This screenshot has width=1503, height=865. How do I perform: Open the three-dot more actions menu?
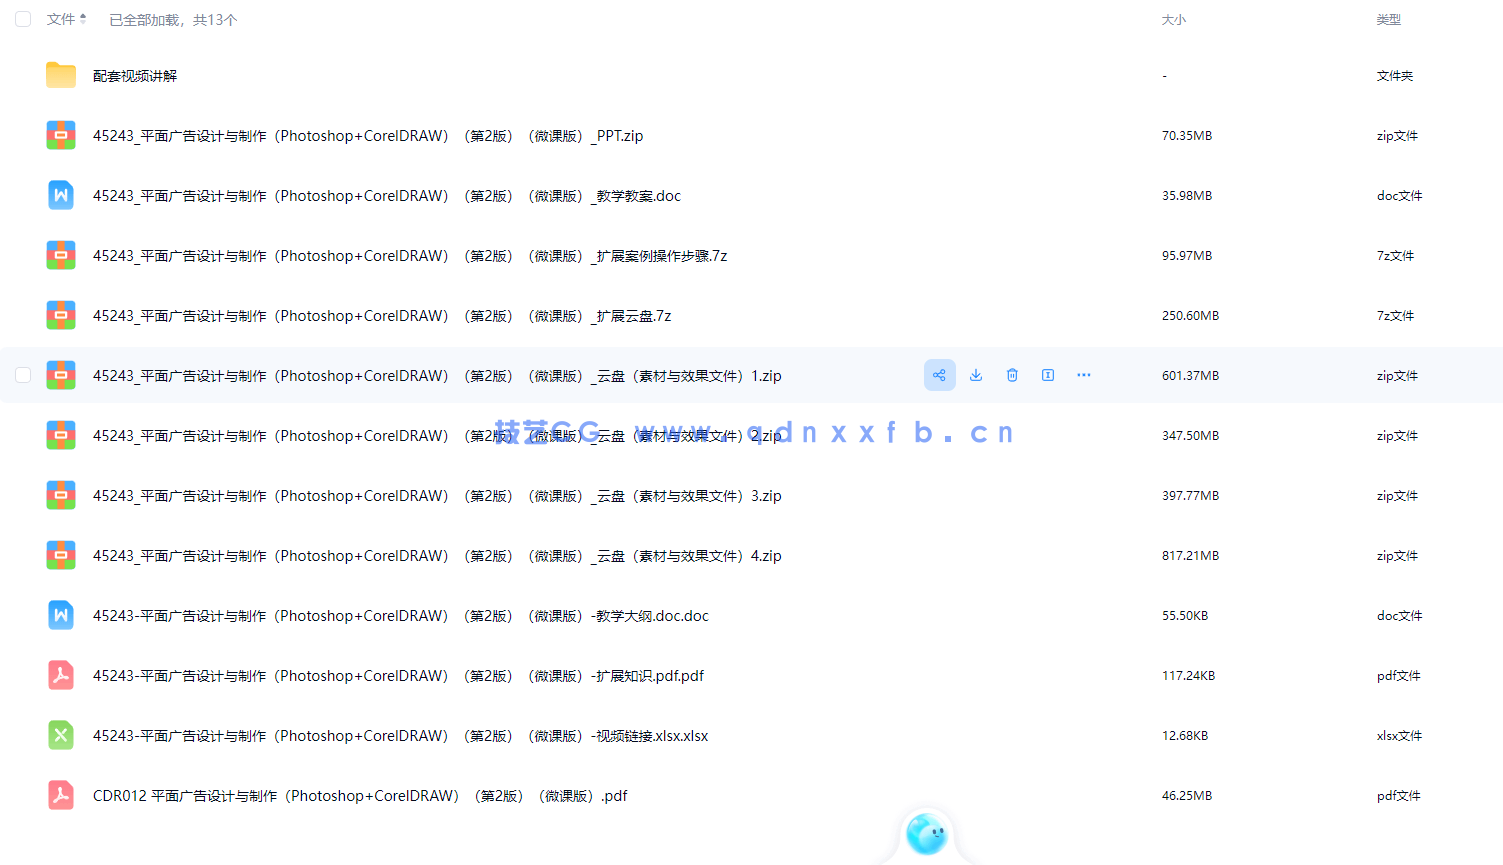pos(1084,375)
